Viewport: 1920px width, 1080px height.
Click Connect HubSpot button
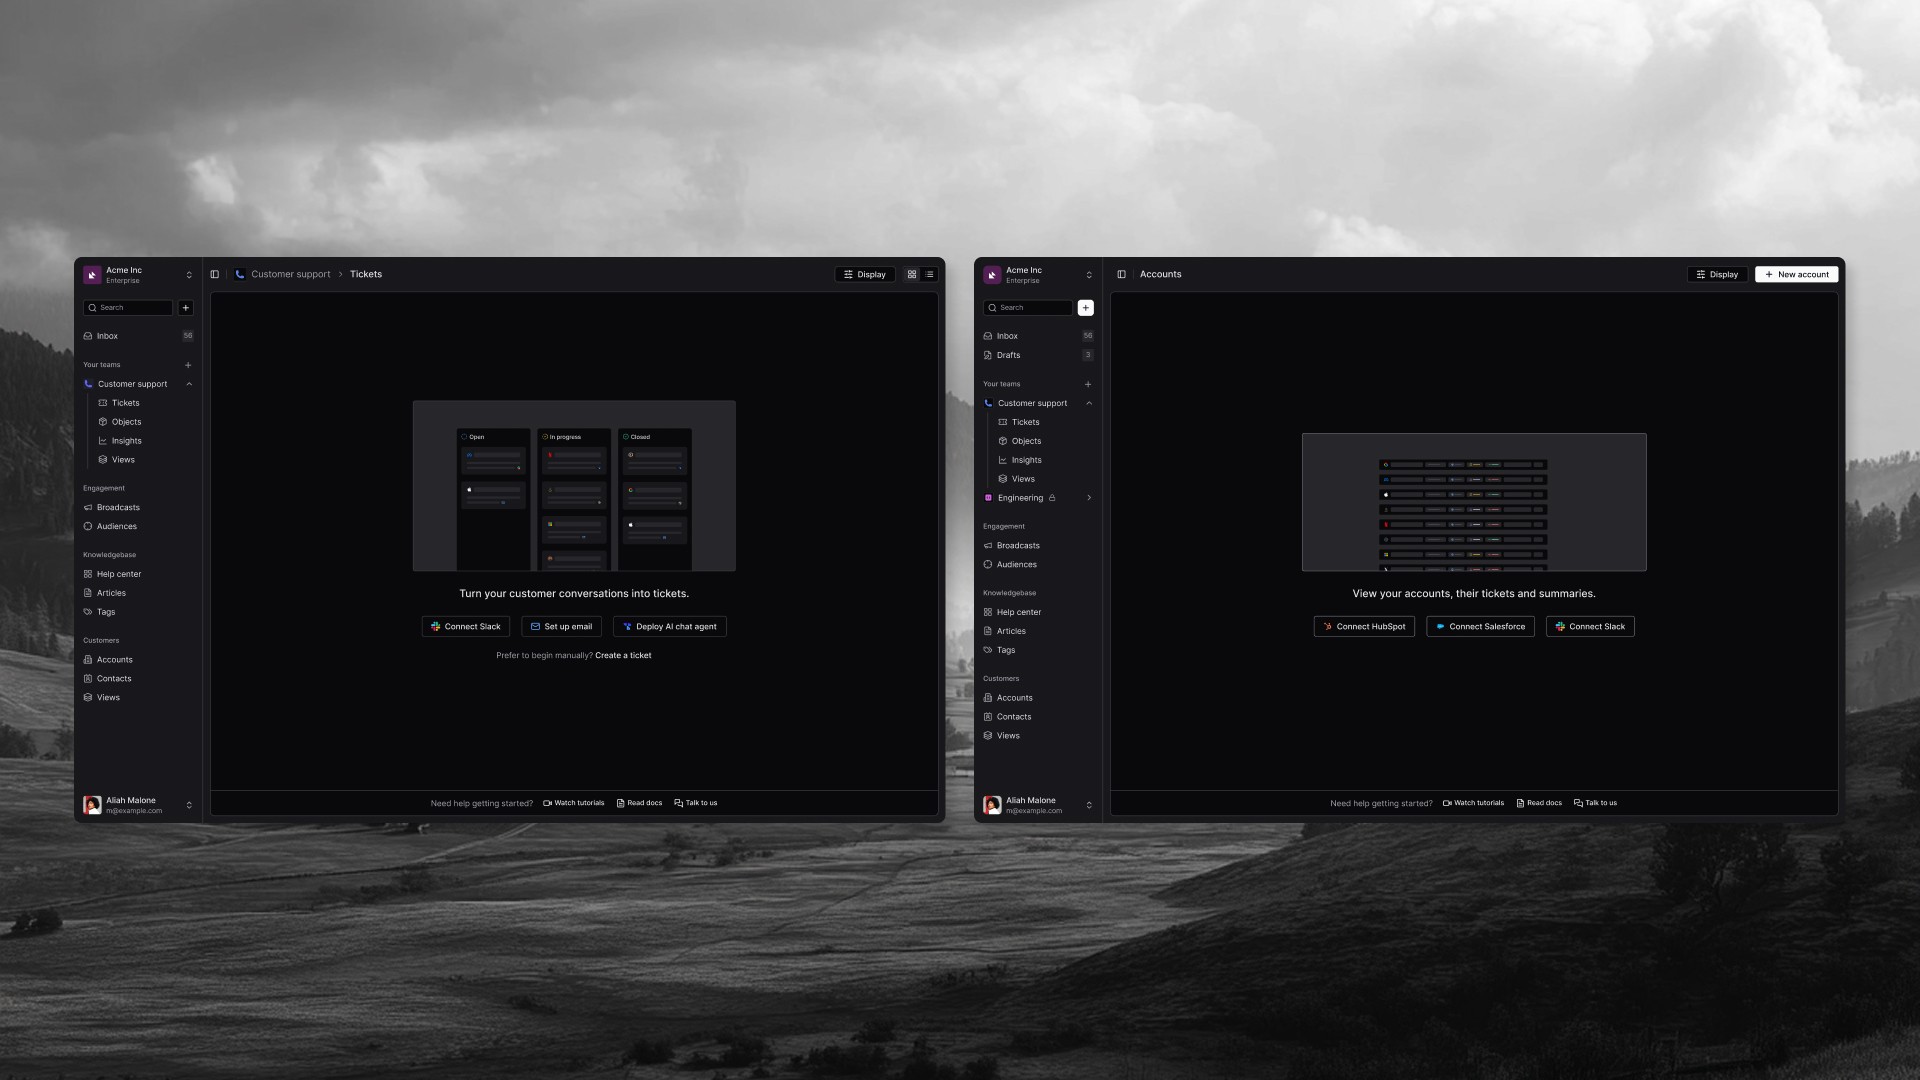click(x=1364, y=627)
